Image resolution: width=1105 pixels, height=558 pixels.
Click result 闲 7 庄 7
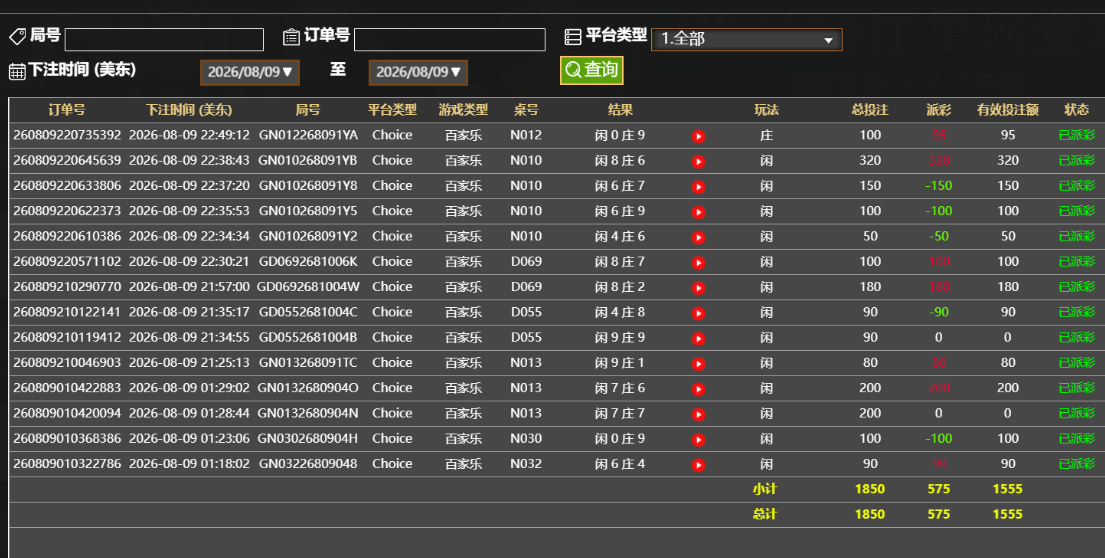click(x=619, y=414)
